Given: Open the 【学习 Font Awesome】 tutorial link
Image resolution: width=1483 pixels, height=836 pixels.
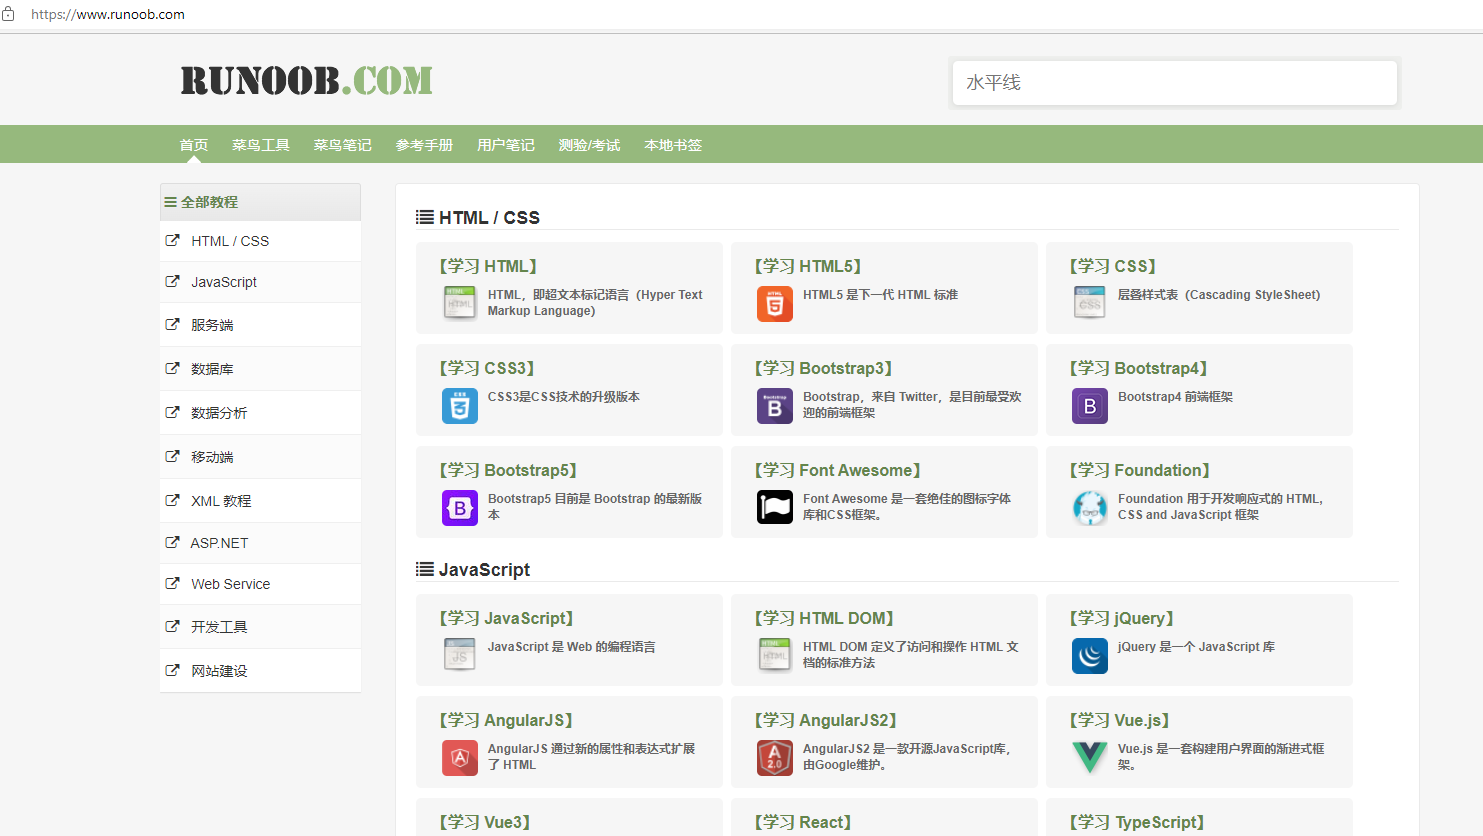Looking at the screenshot, I should point(838,470).
